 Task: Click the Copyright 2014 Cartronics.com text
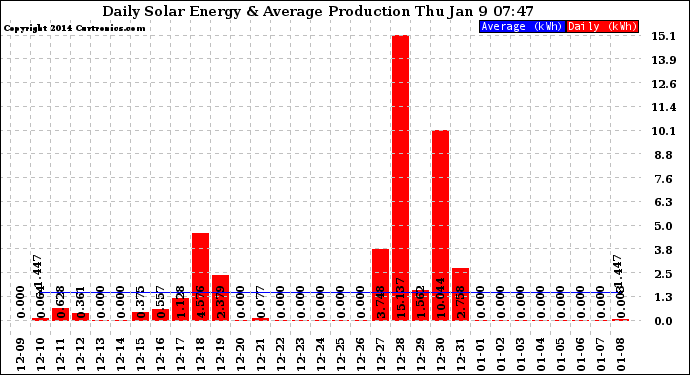point(74,29)
